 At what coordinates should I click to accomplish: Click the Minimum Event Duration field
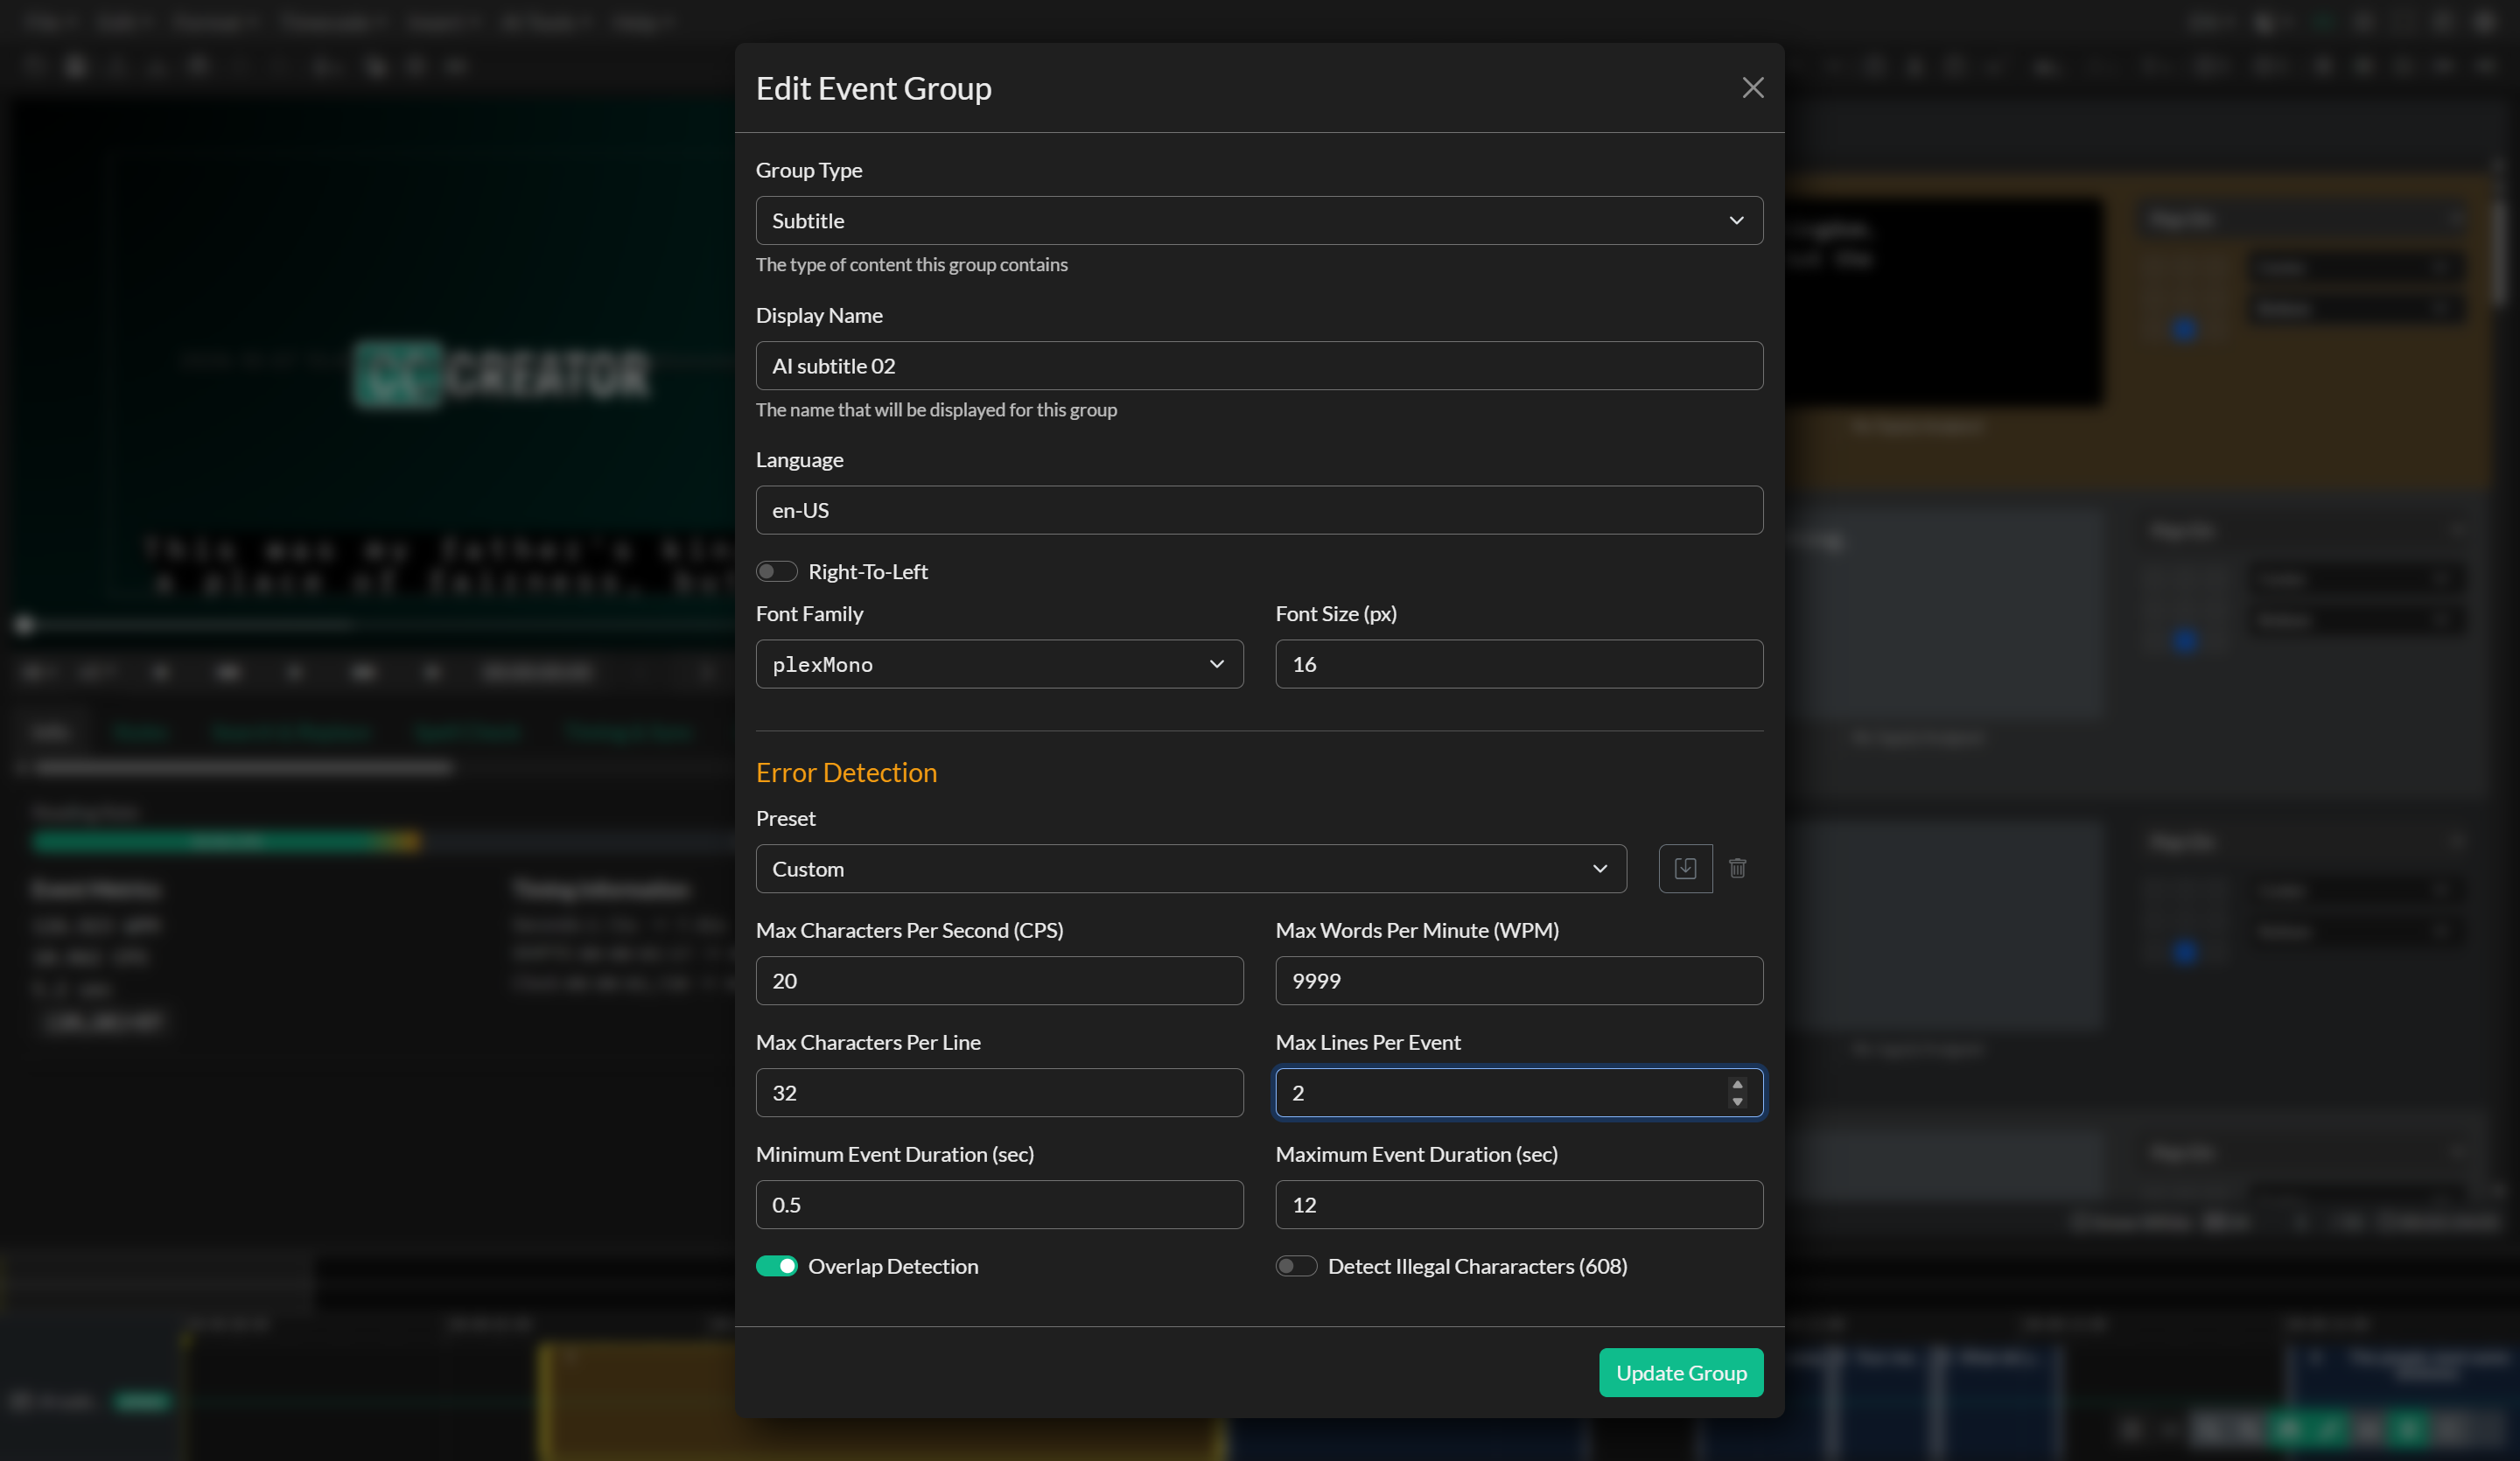(x=999, y=1204)
